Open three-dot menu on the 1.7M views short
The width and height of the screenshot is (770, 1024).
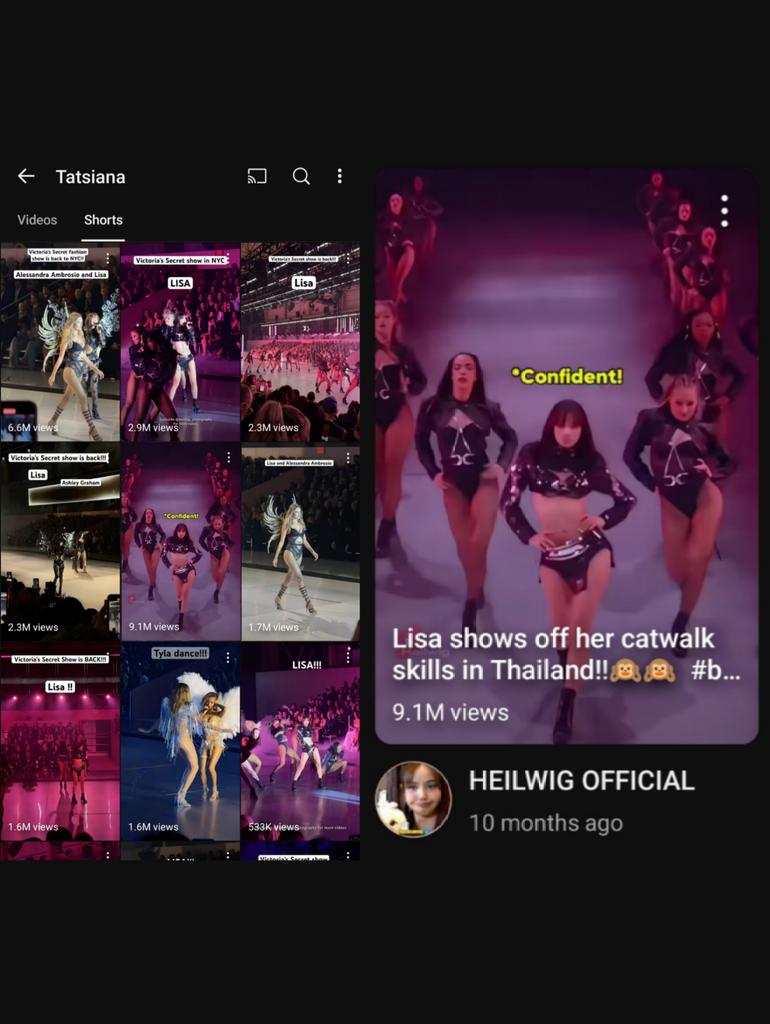(x=348, y=458)
